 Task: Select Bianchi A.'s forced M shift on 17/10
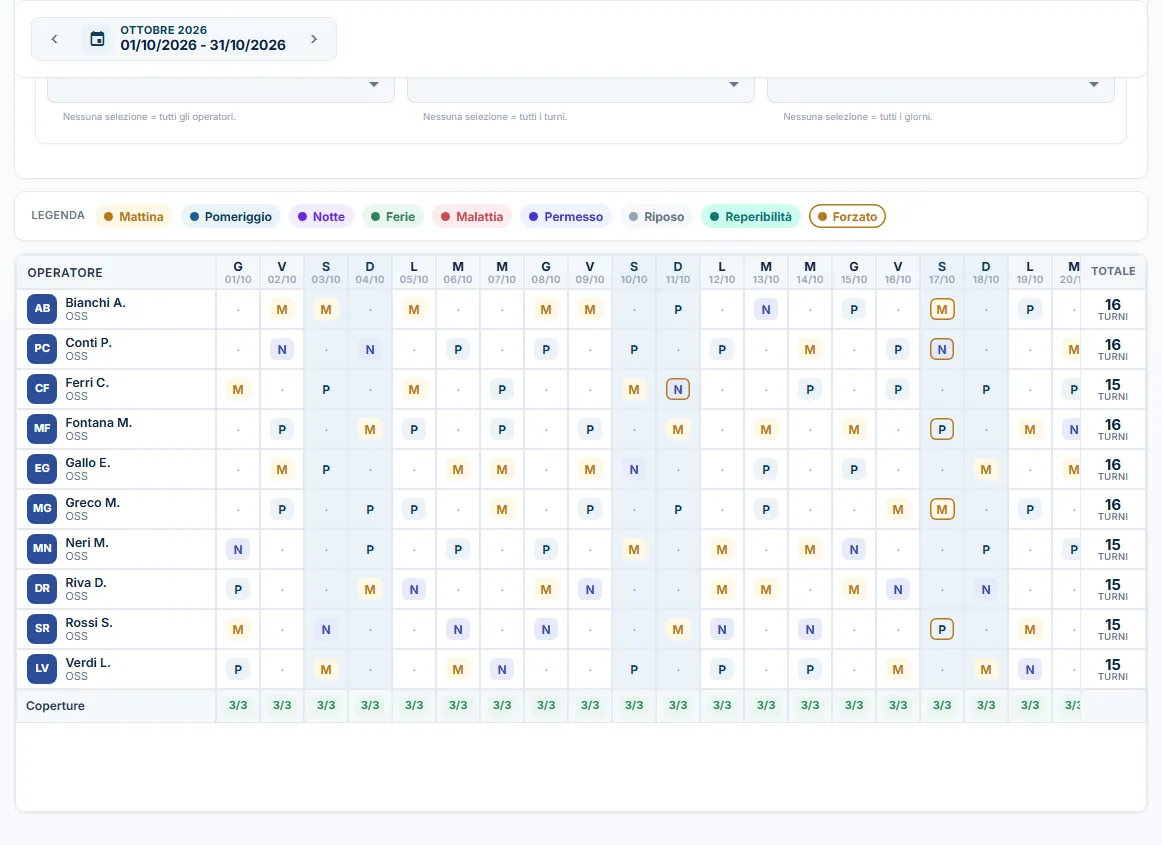click(x=942, y=309)
